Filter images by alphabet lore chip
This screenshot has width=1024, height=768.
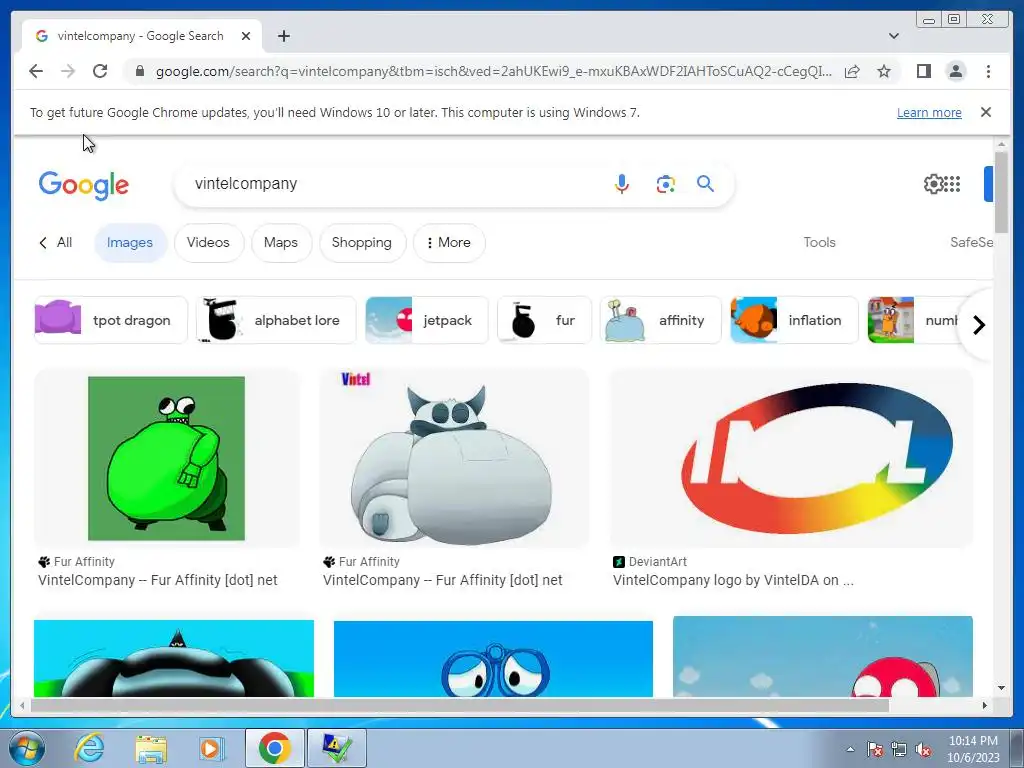(276, 320)
